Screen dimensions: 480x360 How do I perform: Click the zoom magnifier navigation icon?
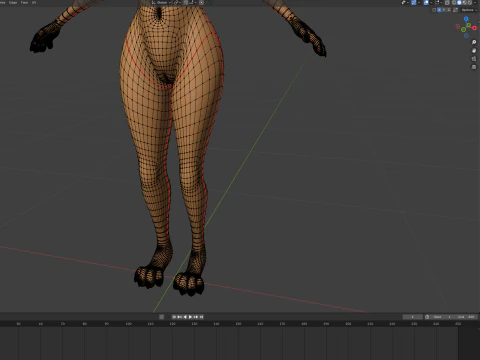(474, 42)
